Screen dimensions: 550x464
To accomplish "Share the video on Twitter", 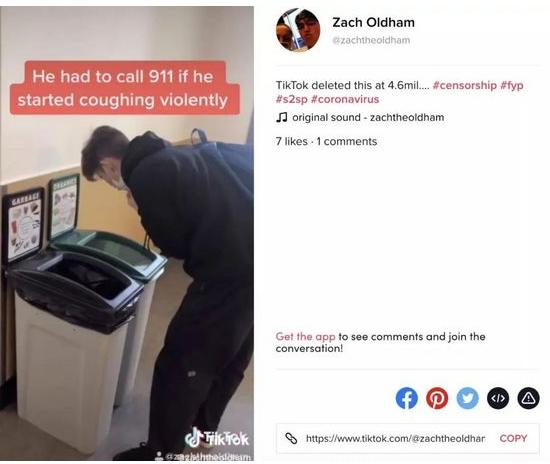I will pos(468,398).
